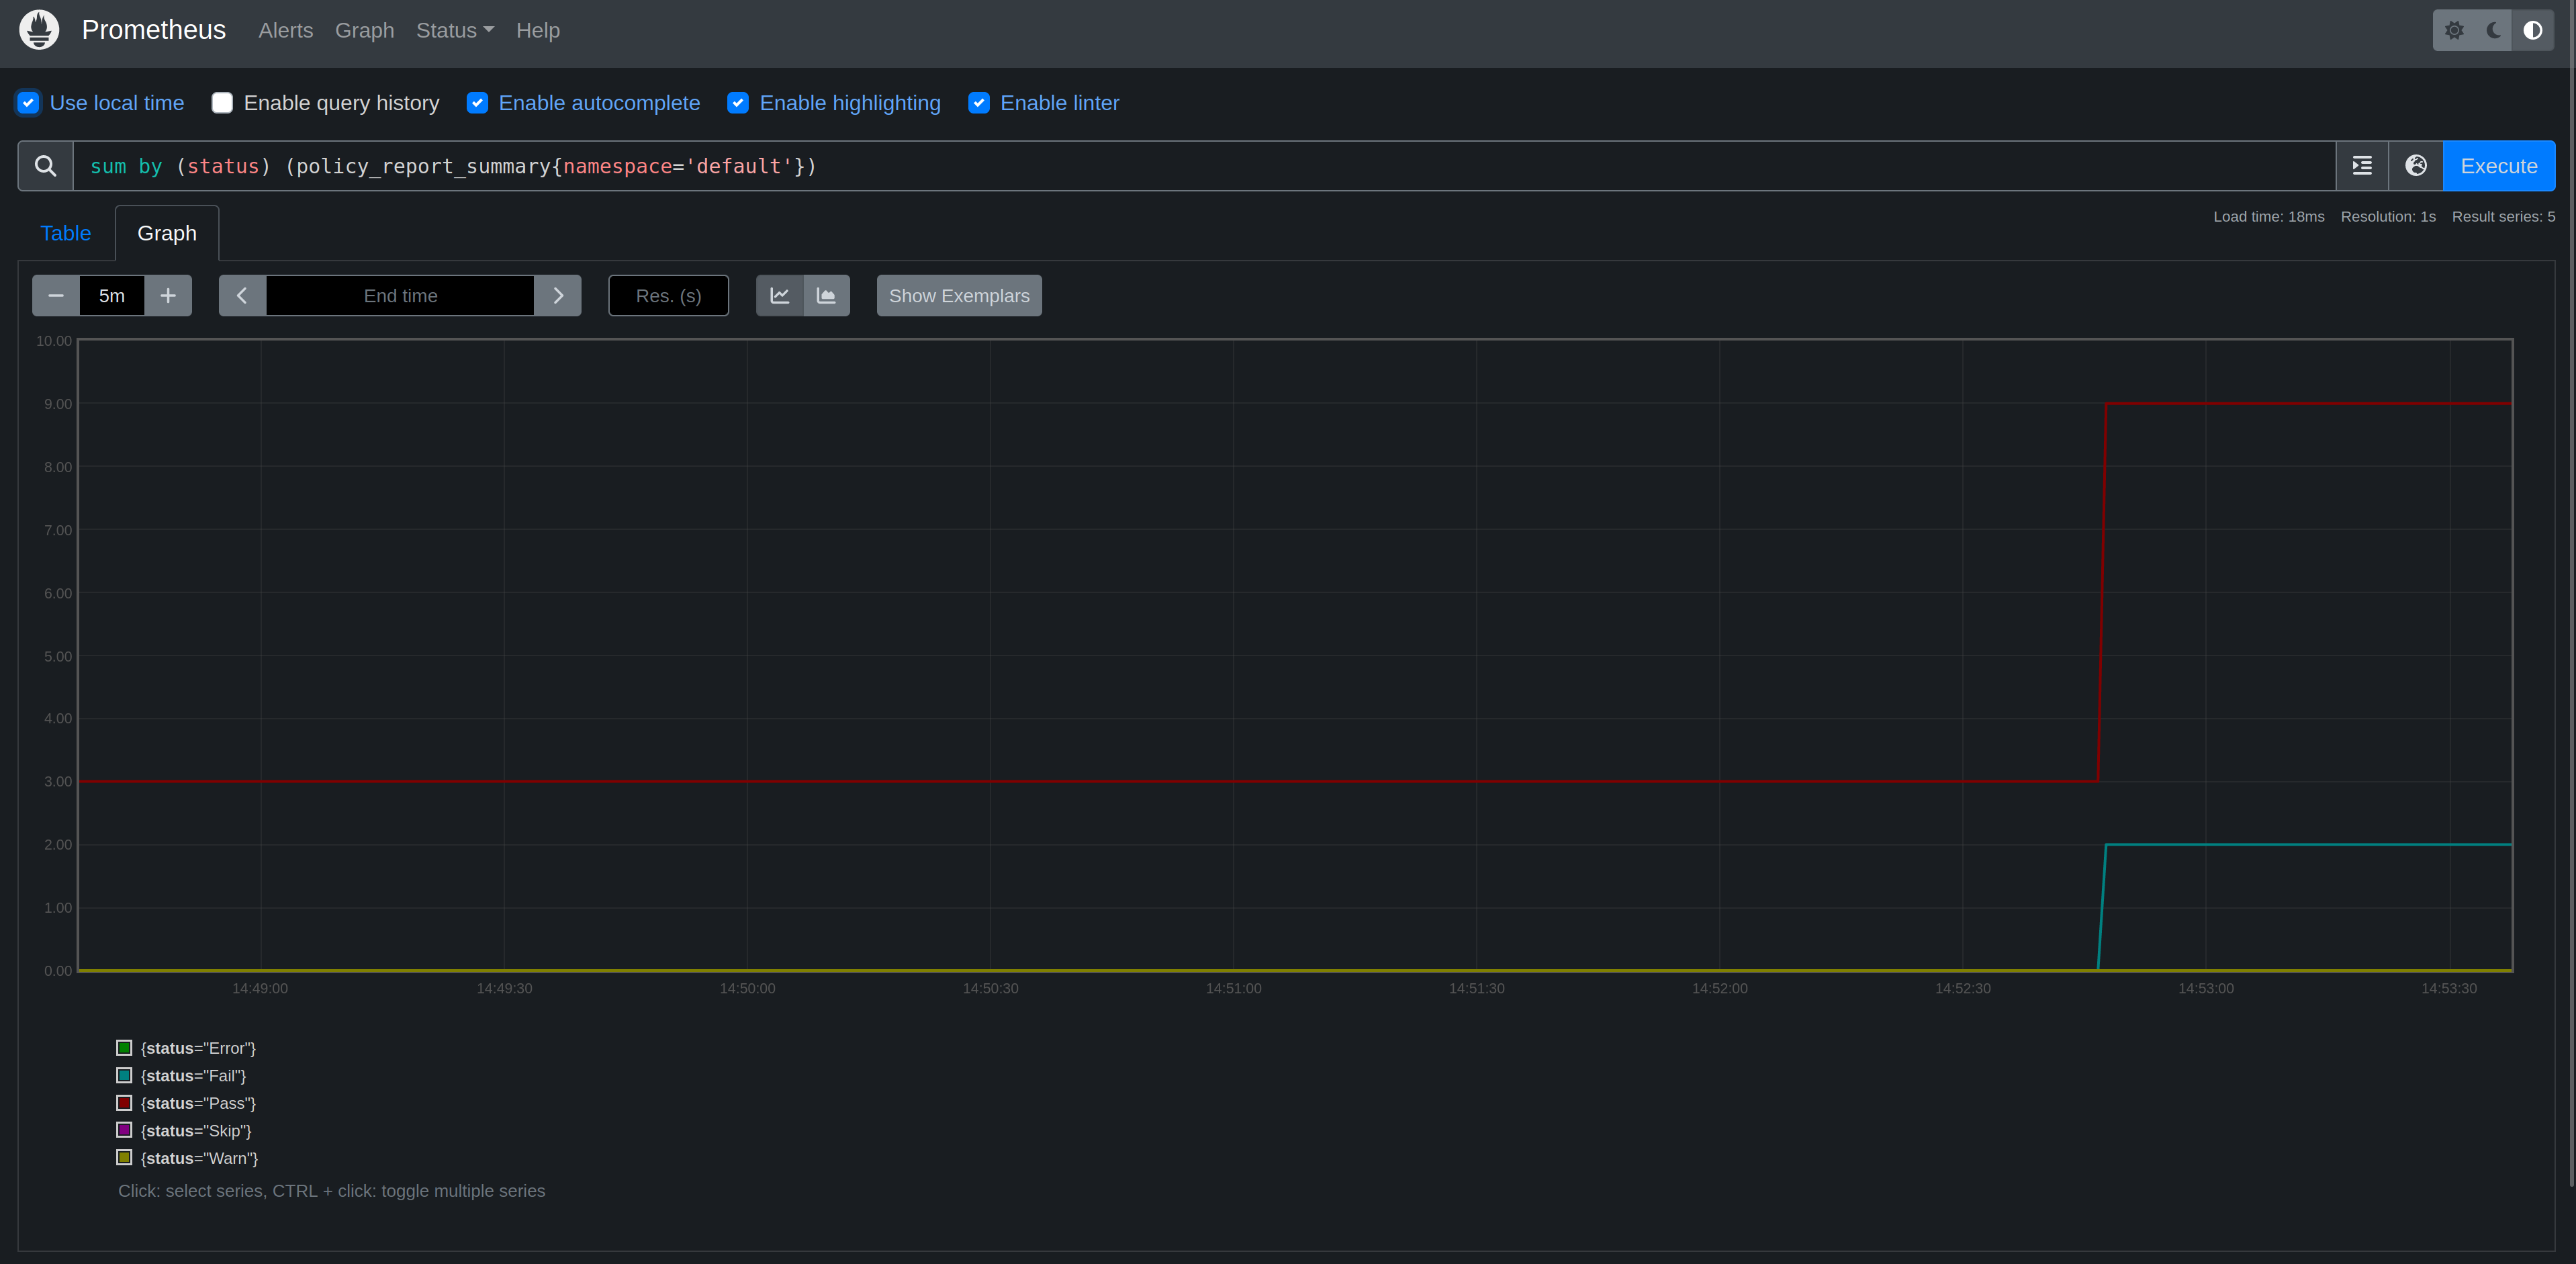Screen dimensions: 2576x1264
Task: Open the metrics explorer globe icon
Action: [2416, 166]
